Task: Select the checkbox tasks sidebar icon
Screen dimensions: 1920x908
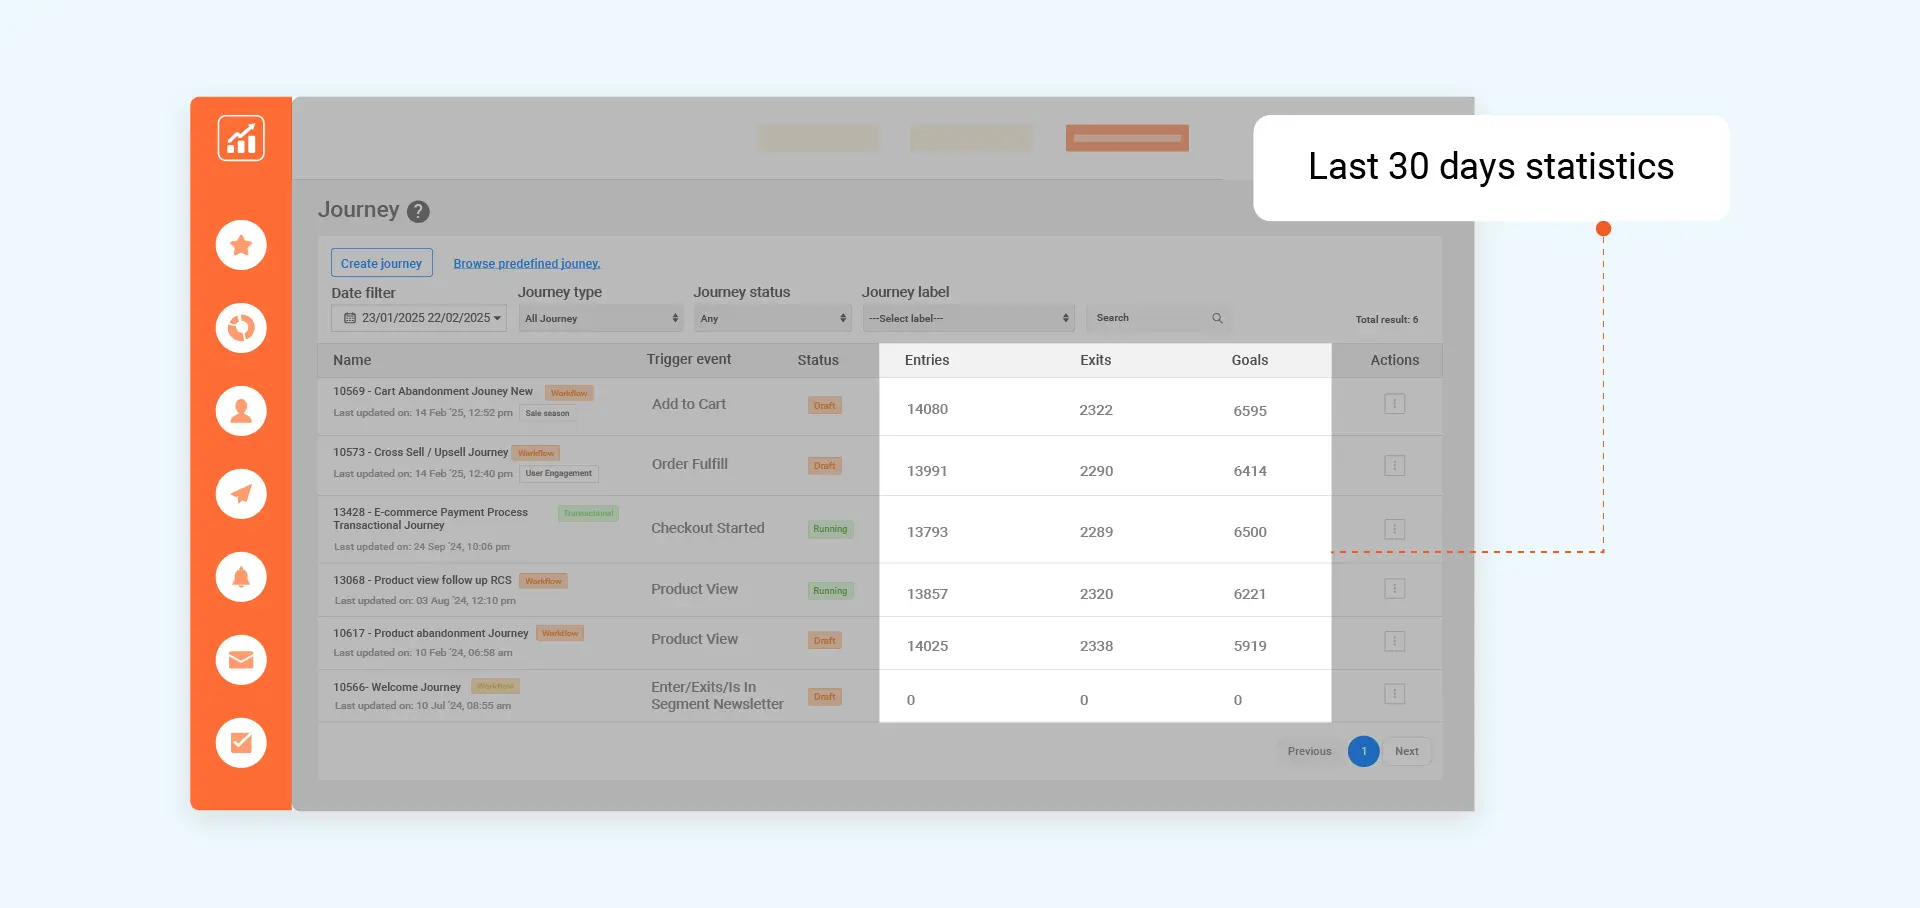Action: point(241,743)
